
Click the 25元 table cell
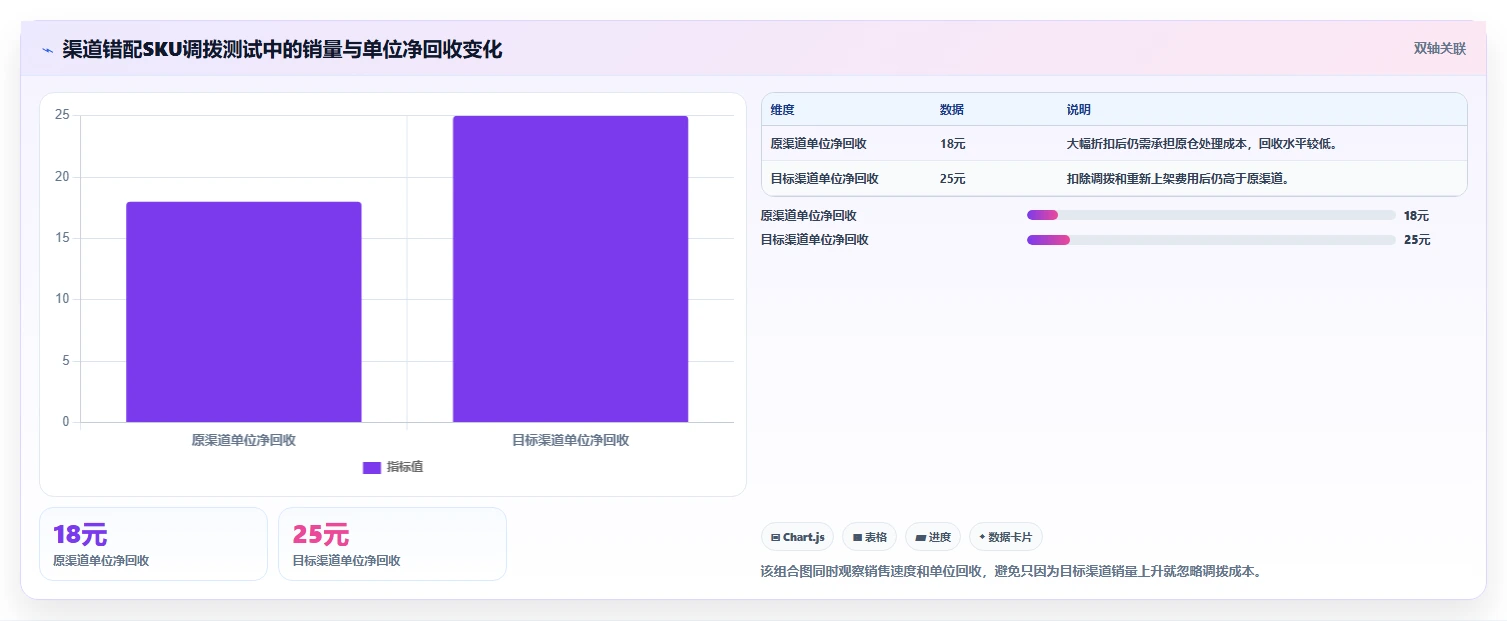tap(952, 179)
